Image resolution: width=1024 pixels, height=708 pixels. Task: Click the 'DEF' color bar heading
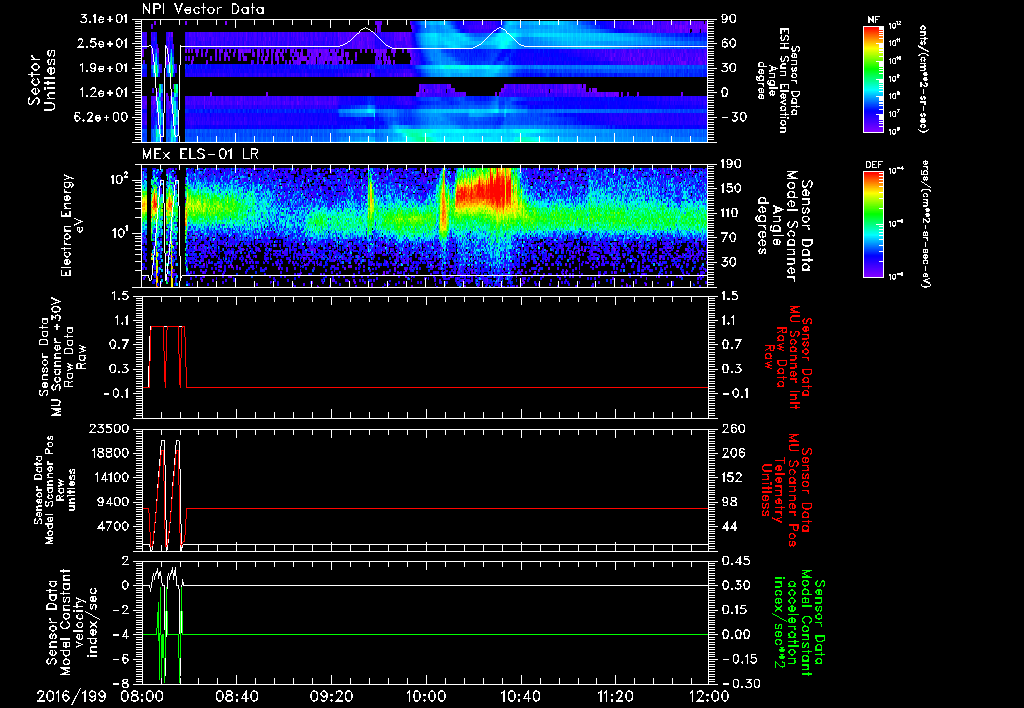pos(873,165)
